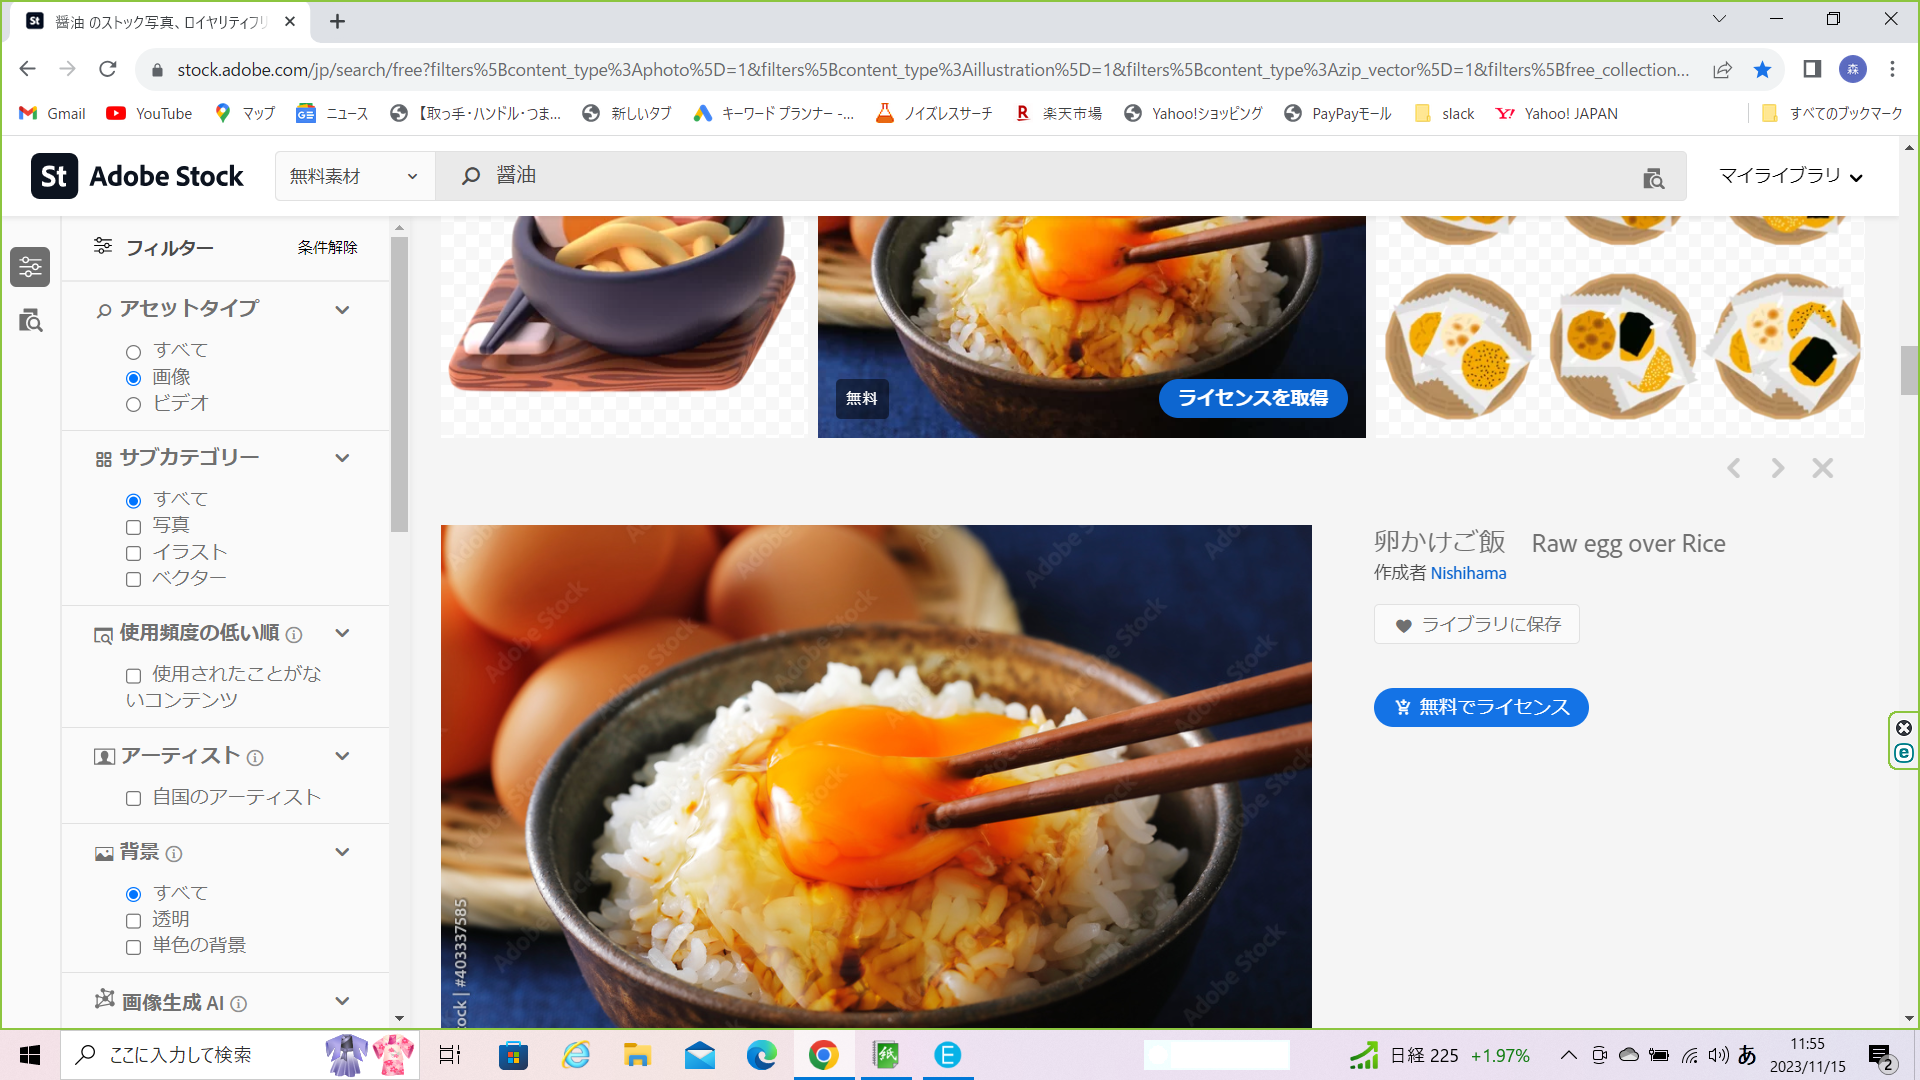Open Microsoft Store in taskbar
The height and width of the screenshot is (1080, 1920).
513,1055
